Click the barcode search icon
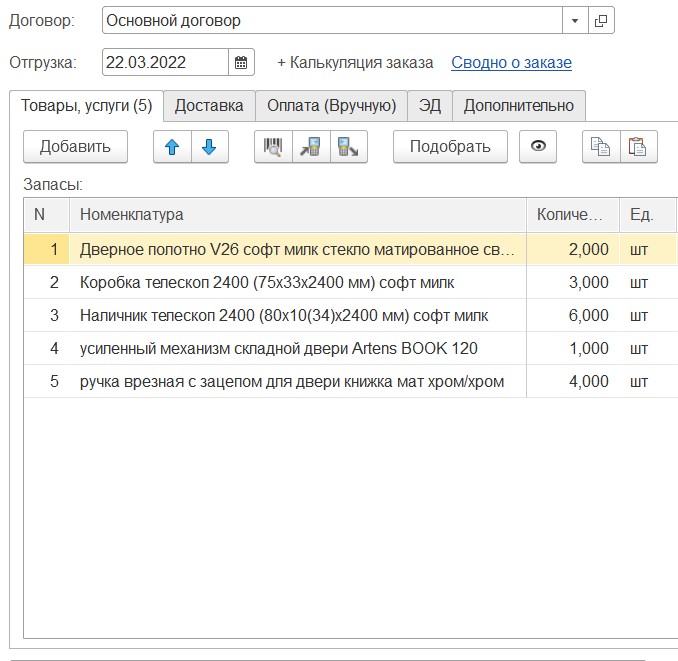678x661 pixels. click(x=273, y=147)
